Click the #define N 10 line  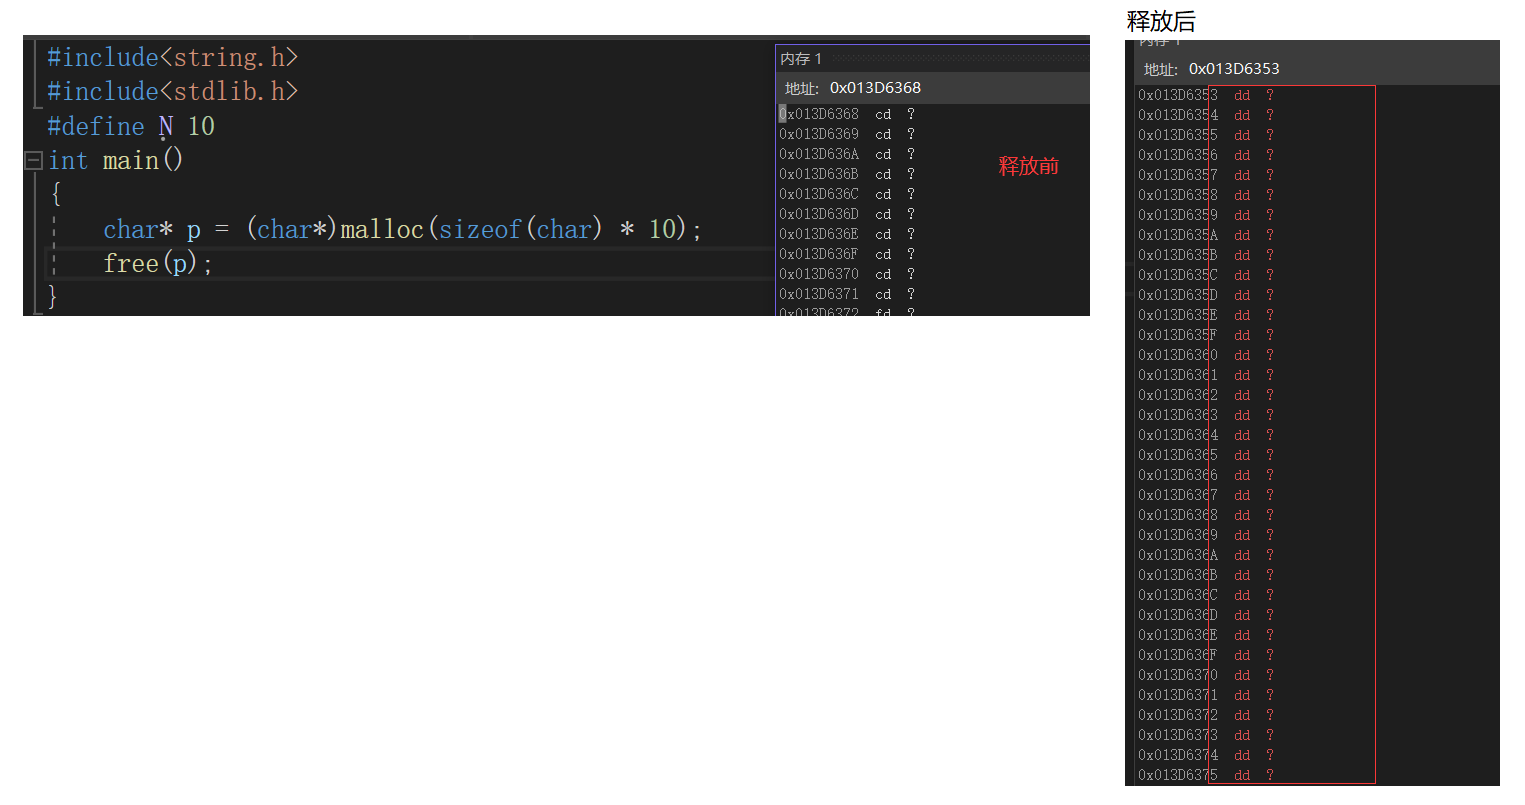point(131,126)
